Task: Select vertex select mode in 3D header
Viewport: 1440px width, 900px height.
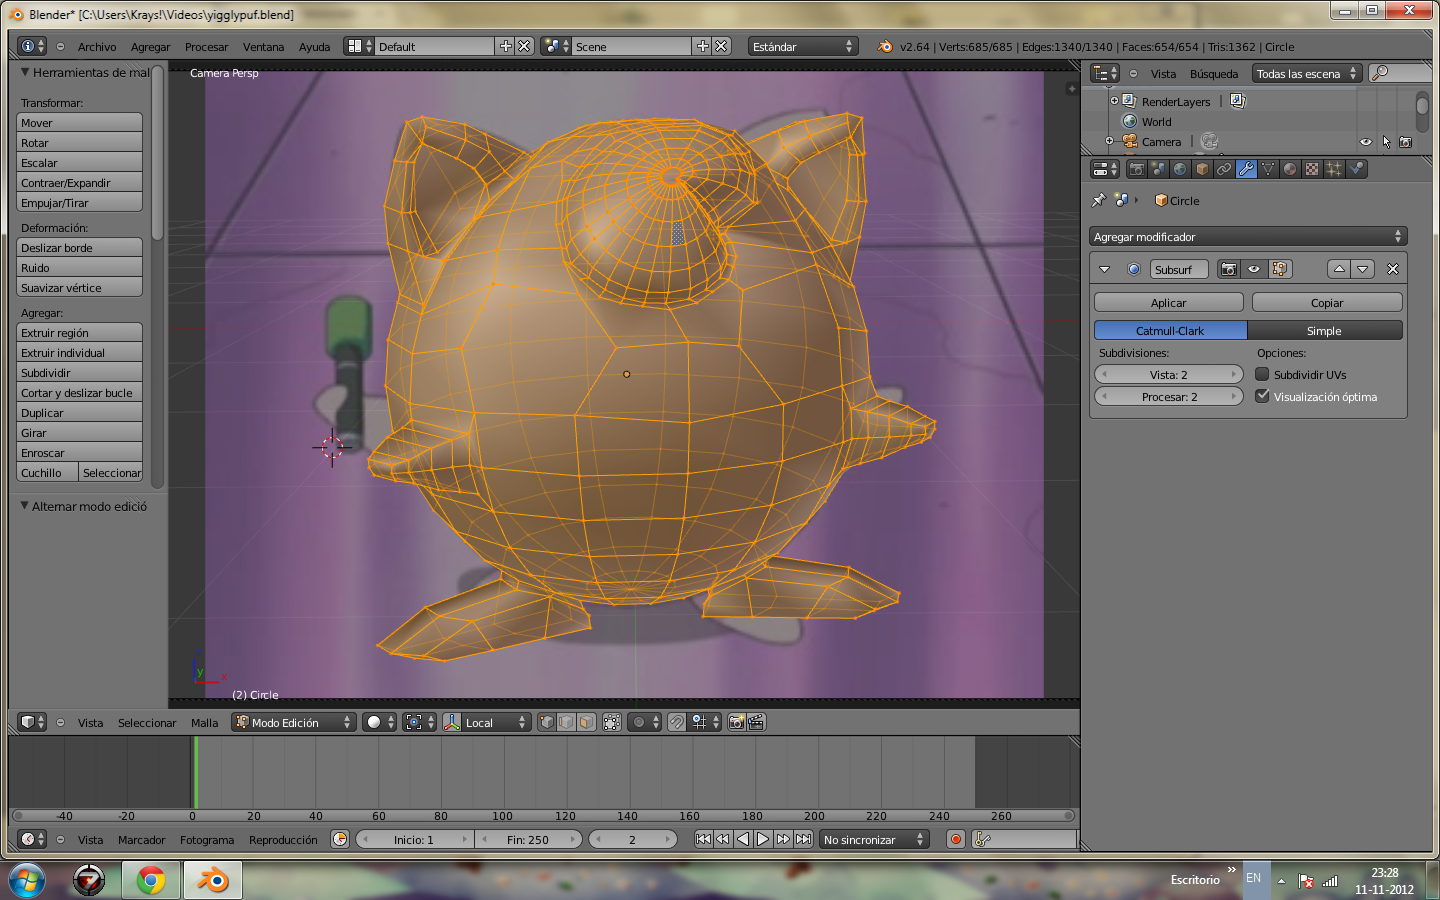Action: pyautogui.click(x=547, y=722)
